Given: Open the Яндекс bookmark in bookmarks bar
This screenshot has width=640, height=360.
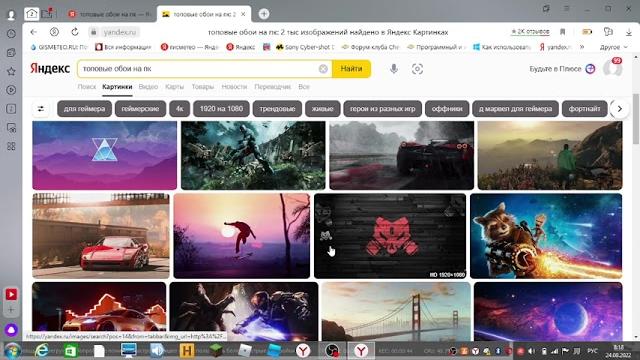Looking at the screenshot, I should (241, 47).
